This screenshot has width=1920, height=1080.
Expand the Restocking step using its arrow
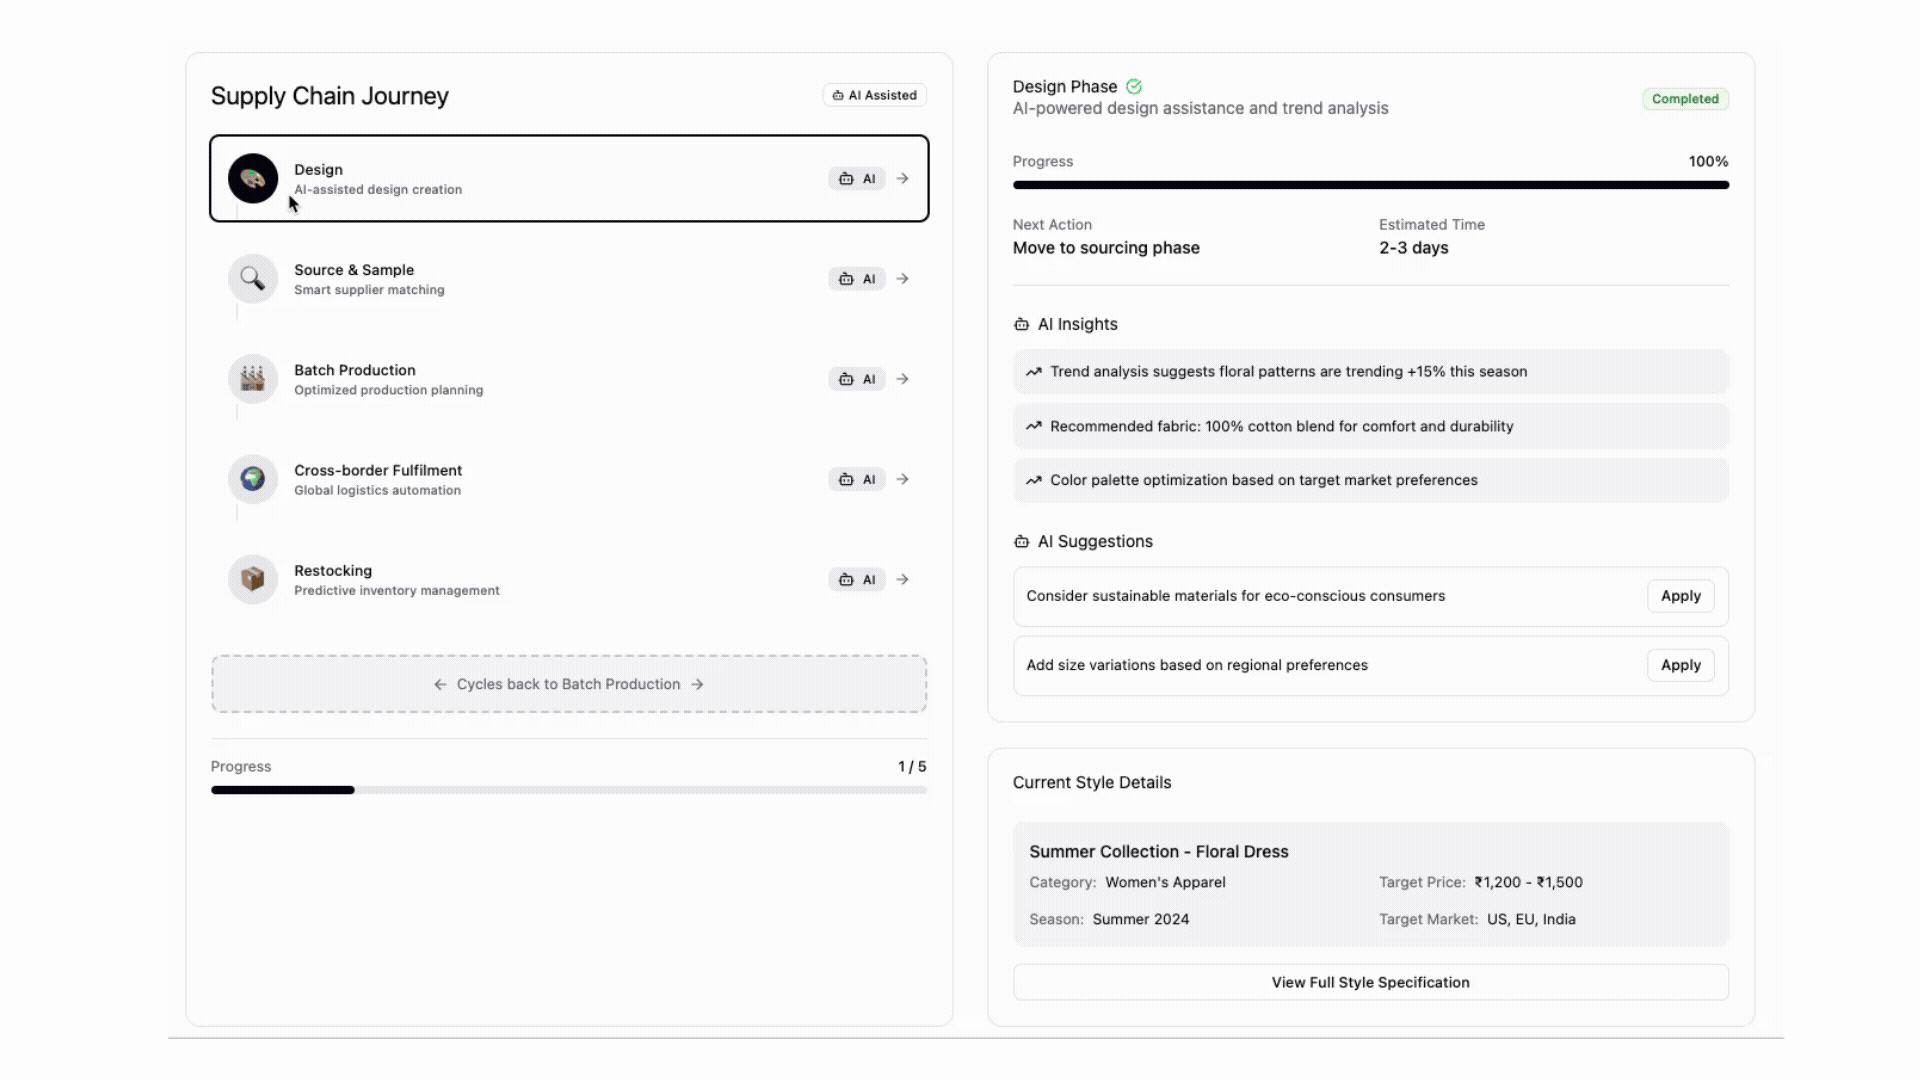pyautogui.click(x=903, y=579)
